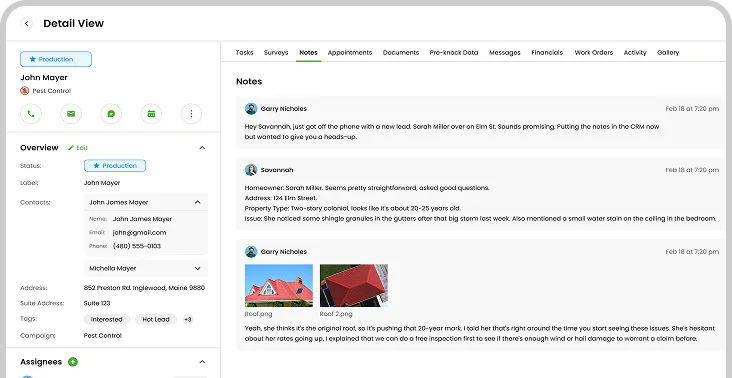The height and width of the screenshot is (378, 732).
Task: Click the John Mayer name heading
Action: [x=44, y=77]
